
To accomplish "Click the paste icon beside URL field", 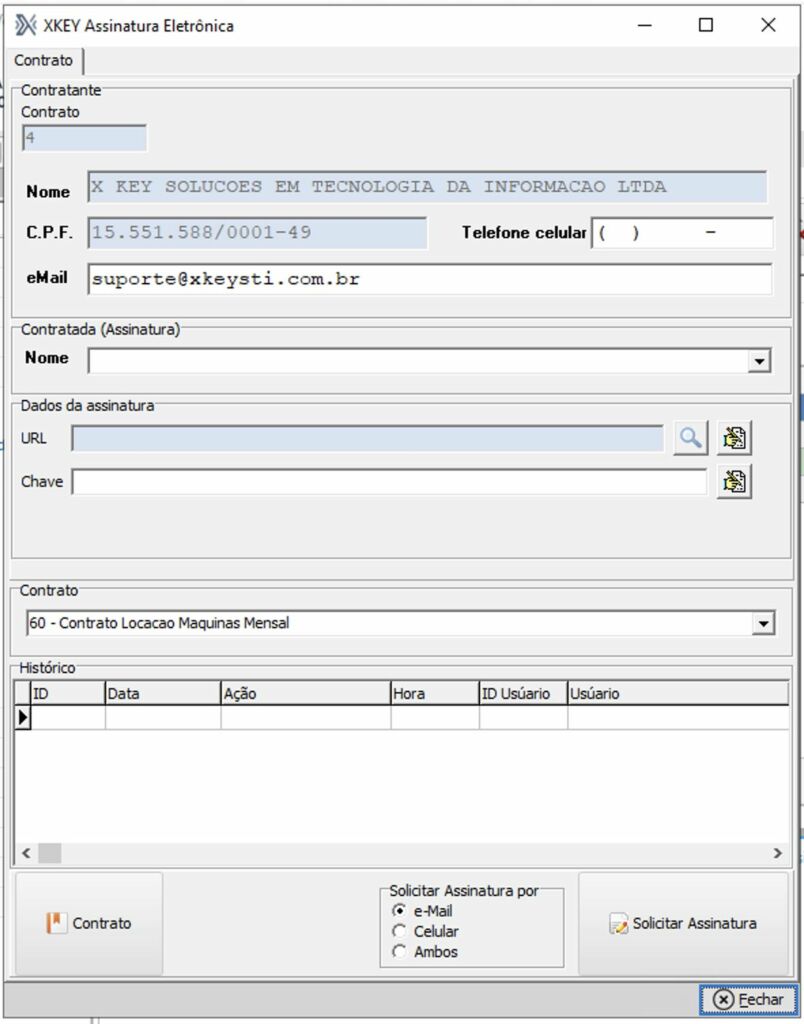I will point(734,438).
